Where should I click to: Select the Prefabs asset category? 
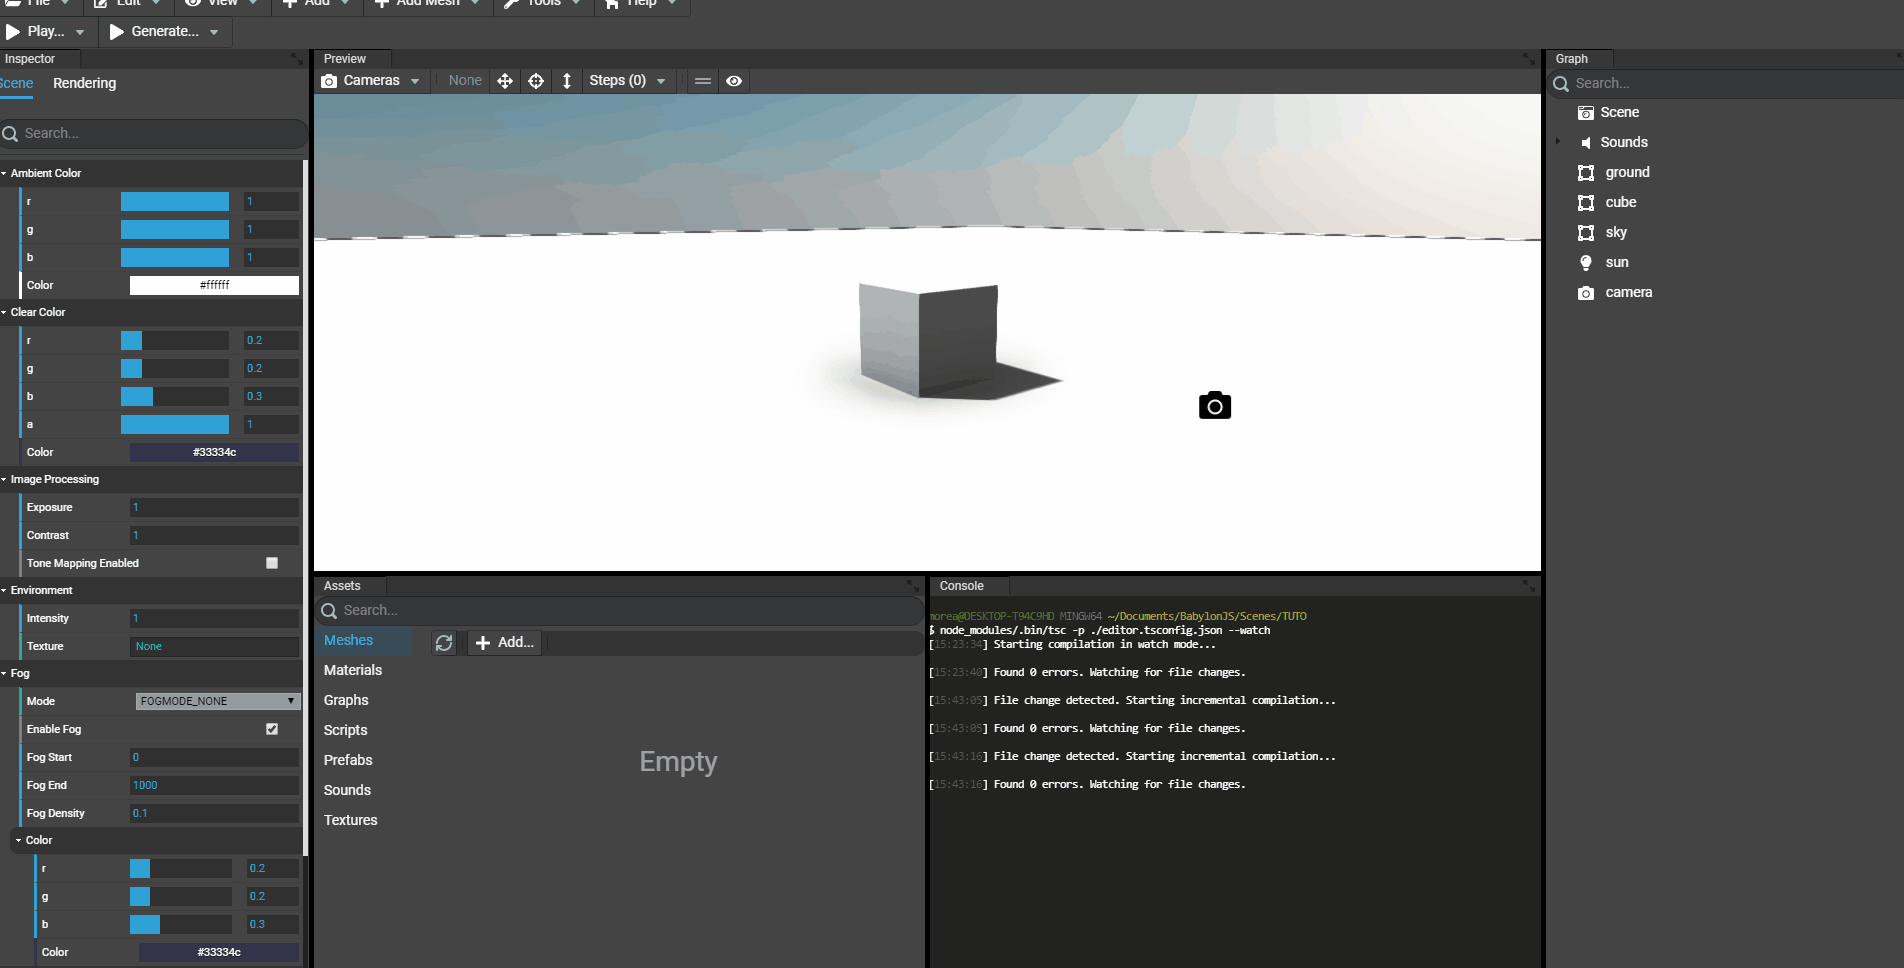coord(348,761)
